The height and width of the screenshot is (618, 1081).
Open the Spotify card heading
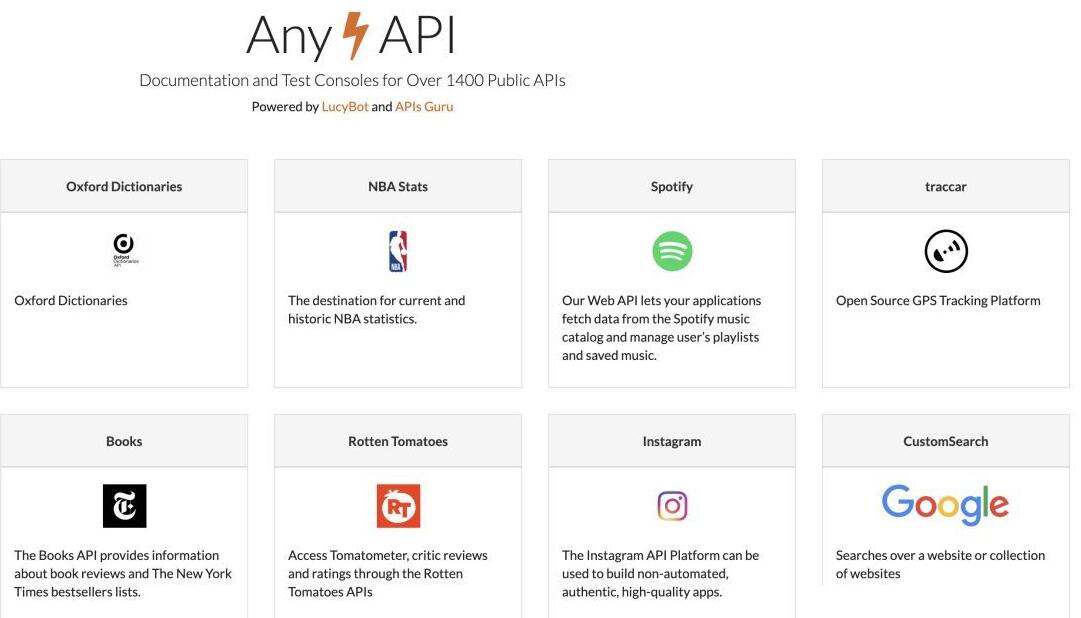click(x=672, y=186)
